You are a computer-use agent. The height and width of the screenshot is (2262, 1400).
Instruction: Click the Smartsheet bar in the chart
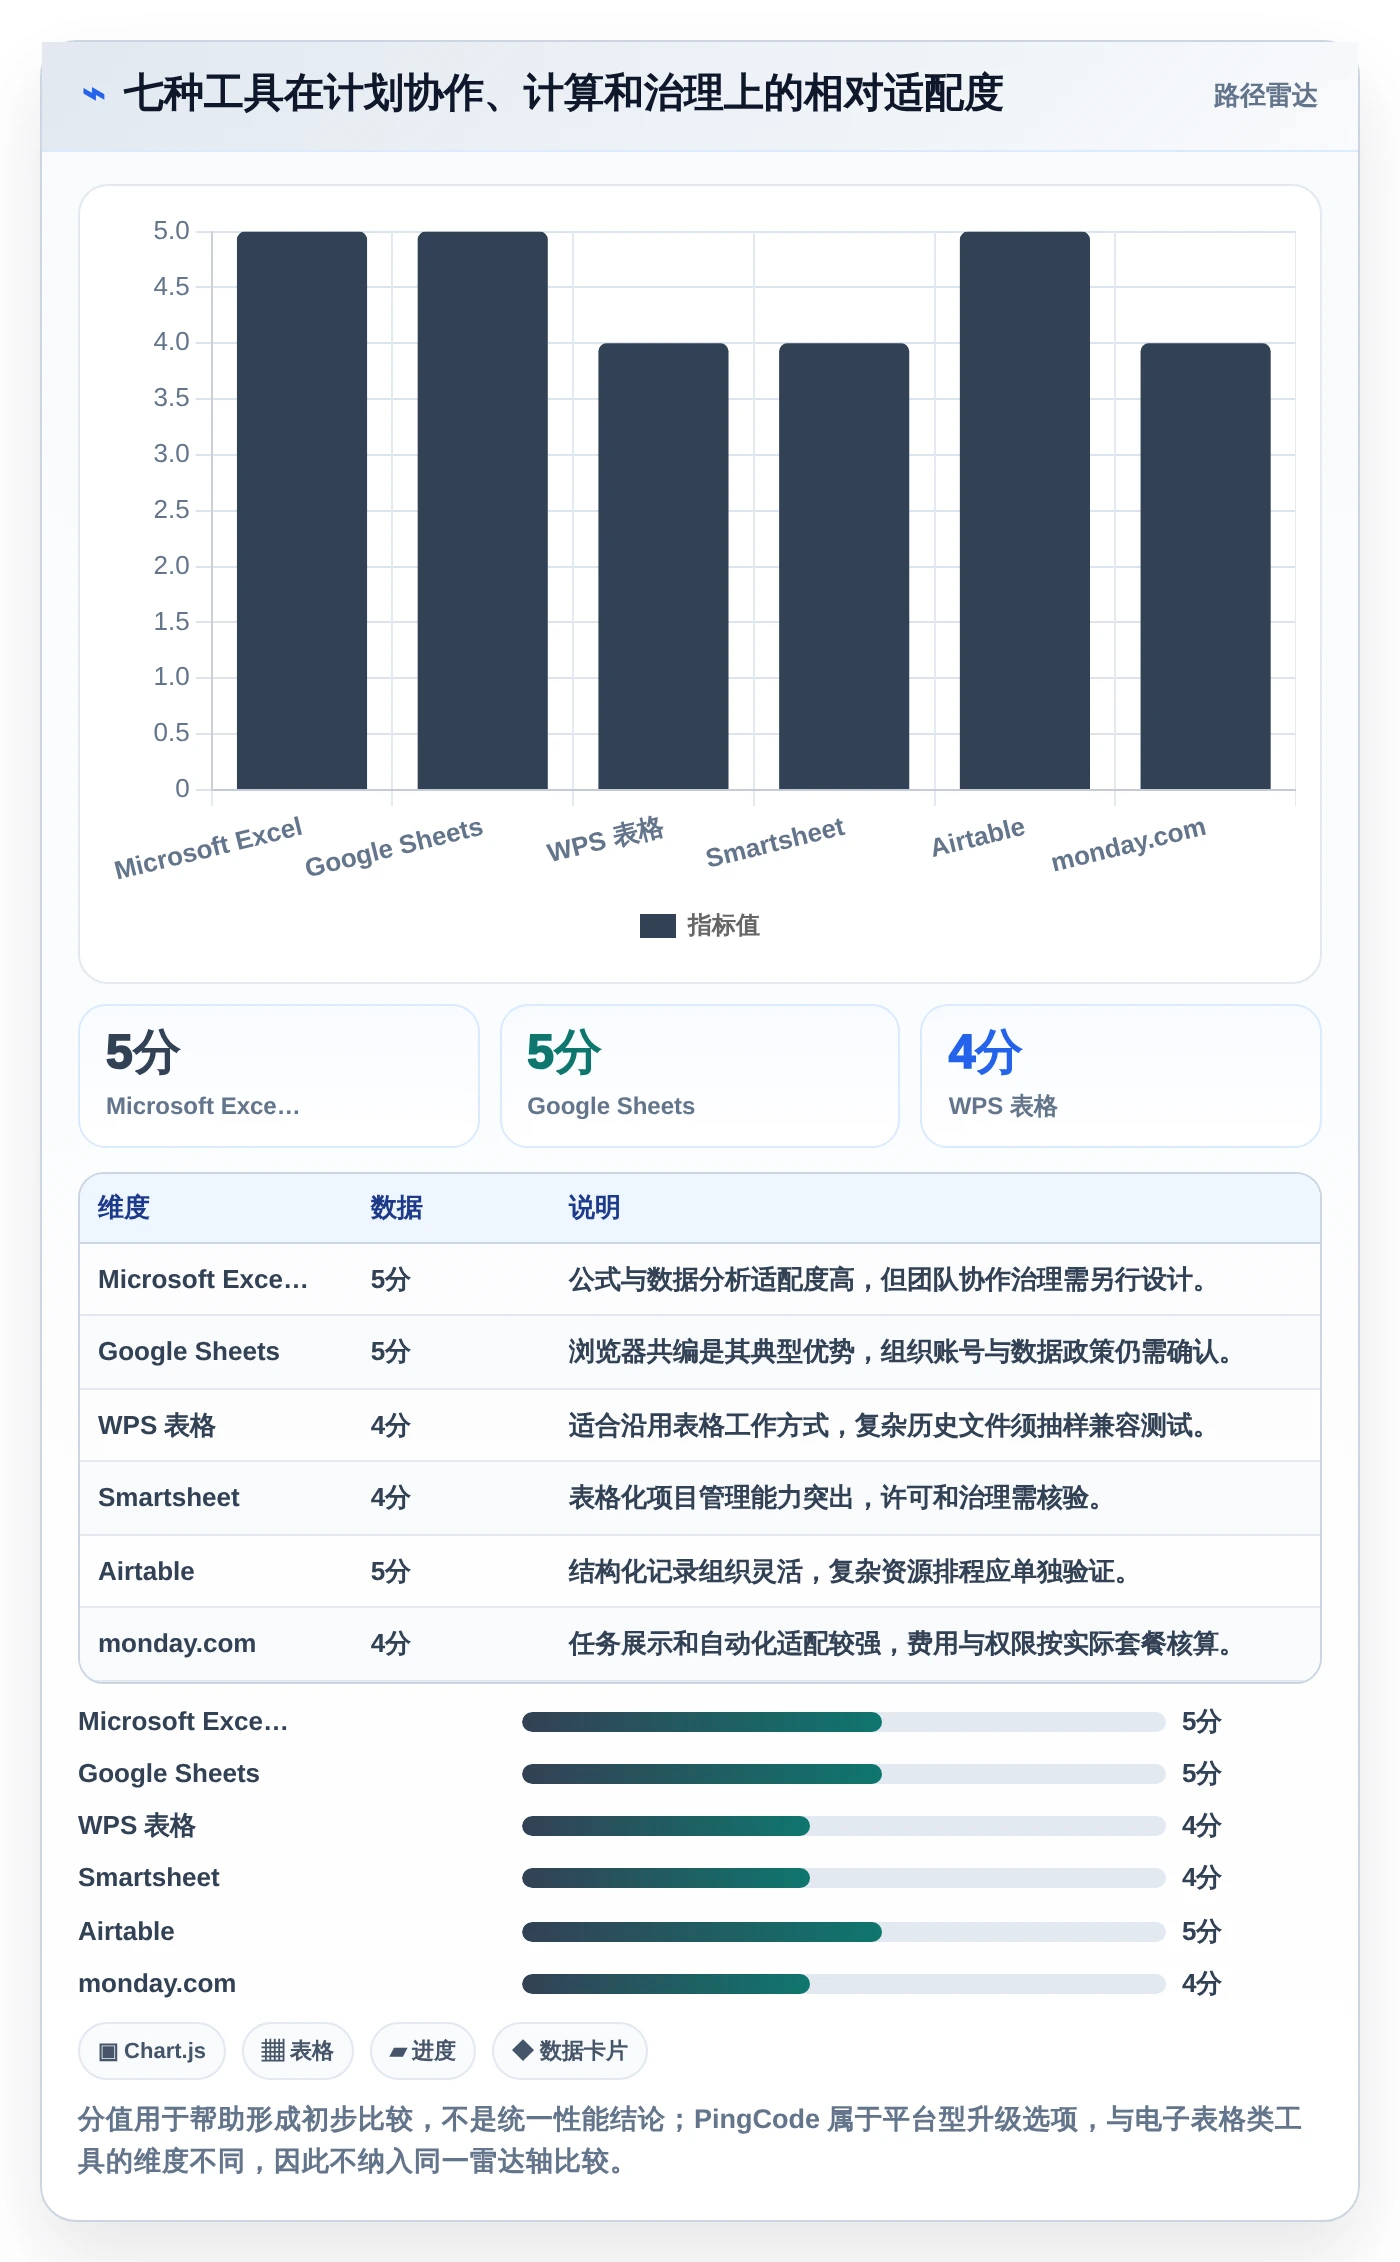[844, 566]
